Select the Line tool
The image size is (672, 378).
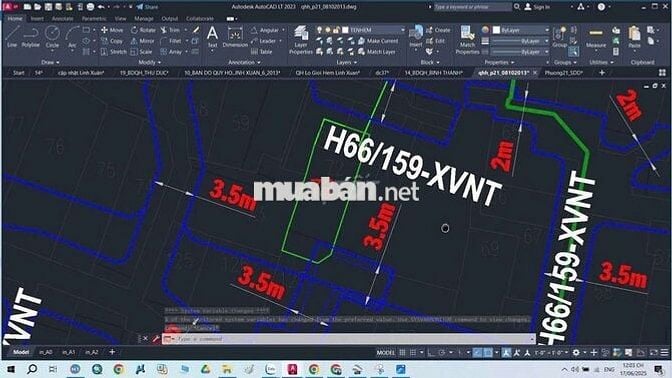[12, 36]
